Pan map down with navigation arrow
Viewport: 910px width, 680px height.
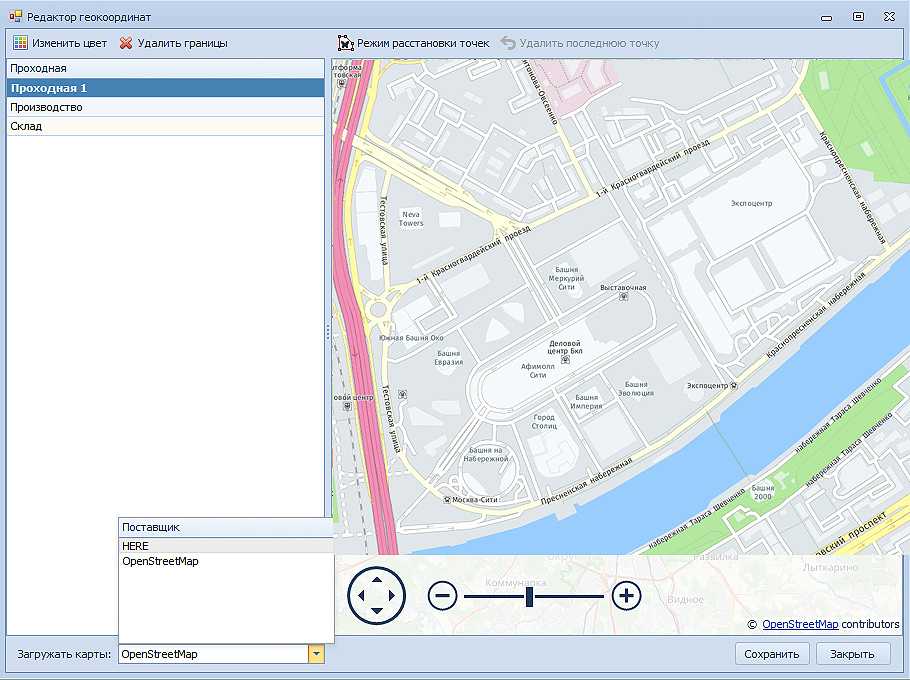pyautogui.click(x=377, y=611)
